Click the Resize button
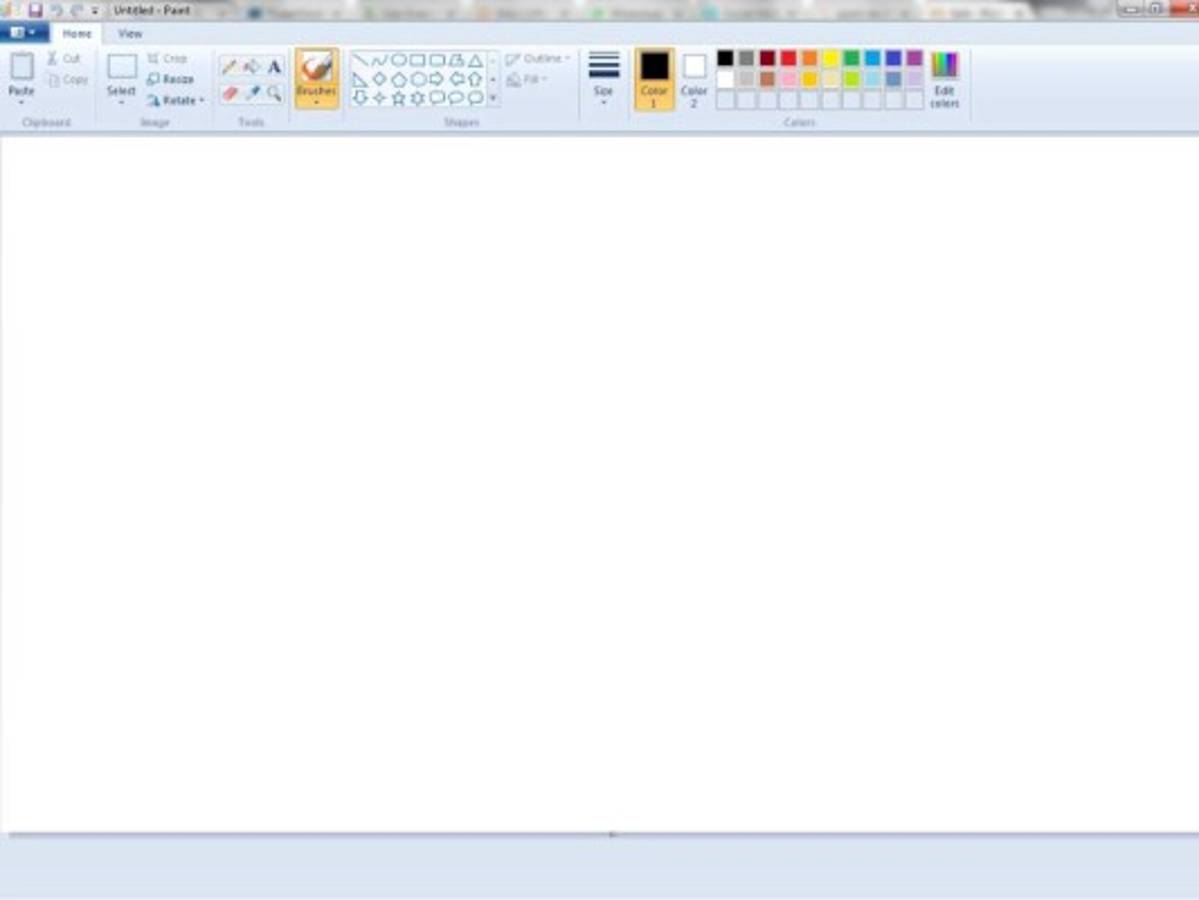This screenshot has height=900, width=1199. point(170,79)
